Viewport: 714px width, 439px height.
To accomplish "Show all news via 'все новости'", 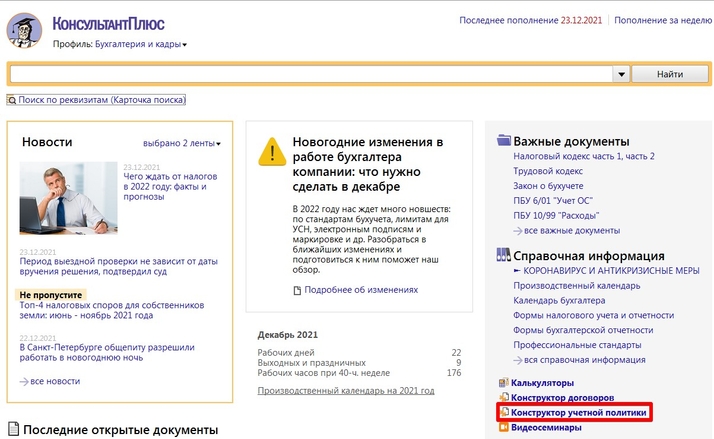I will pyautogui.click(x=55, y=381).
